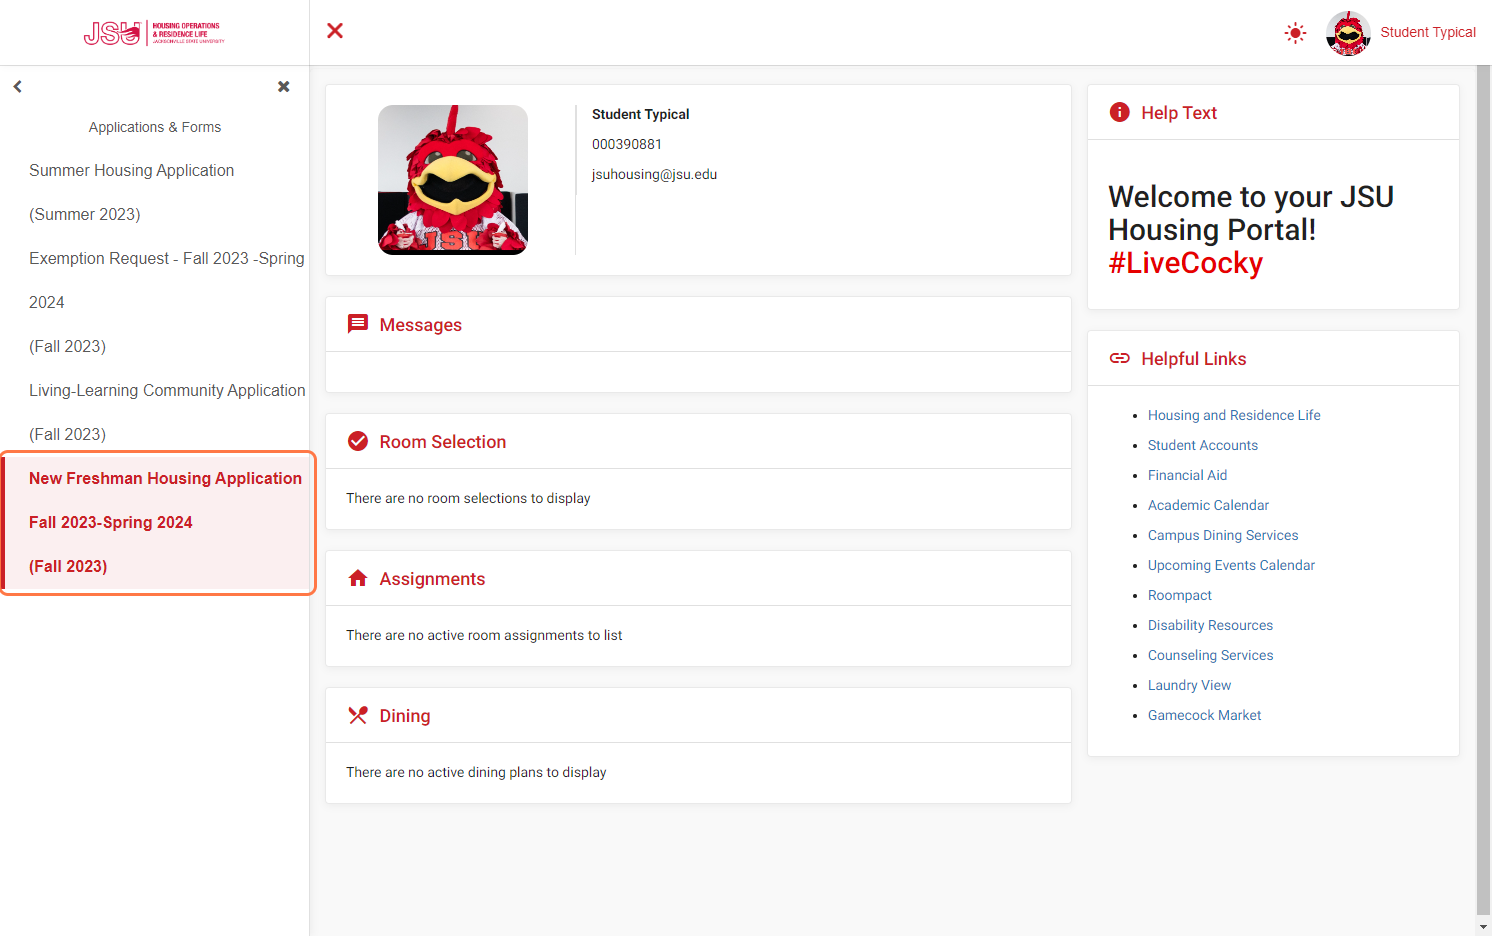Click the JSU Housing Operations logo
The width and height of the screenshot is (1492, 936).
(154, 33)
